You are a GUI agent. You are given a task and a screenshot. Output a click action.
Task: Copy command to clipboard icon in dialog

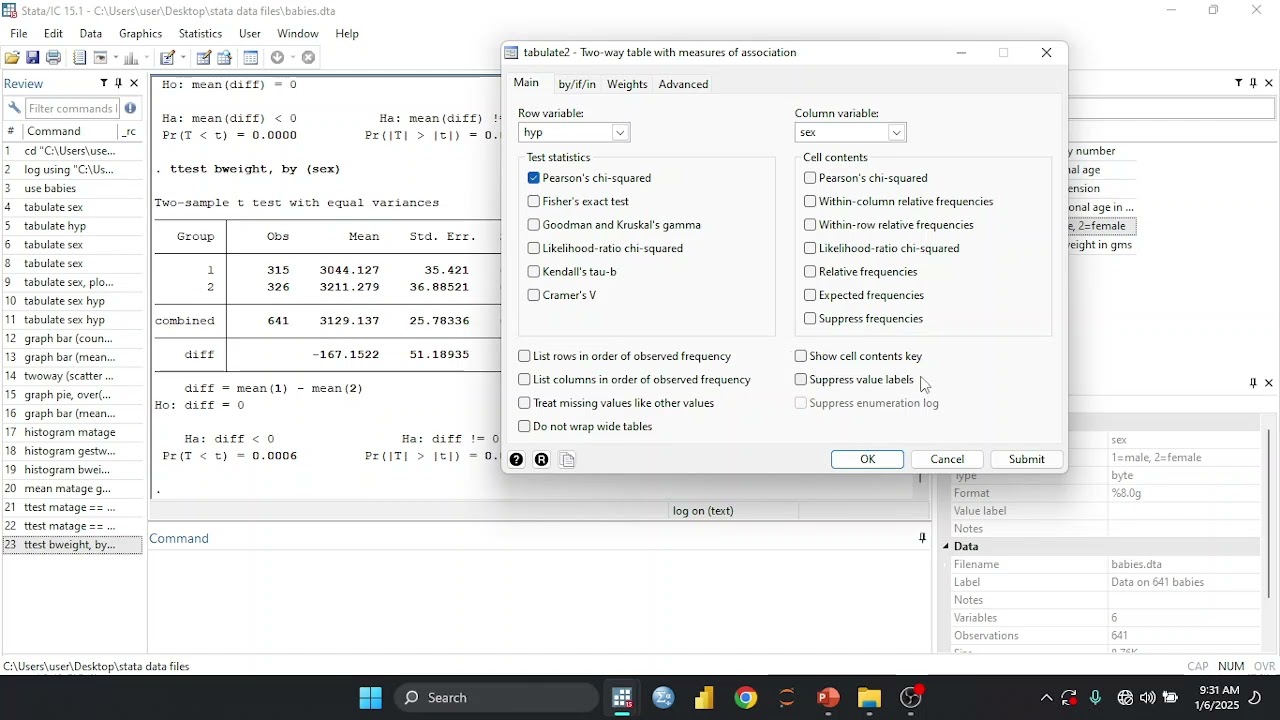[x=568, y=460]
